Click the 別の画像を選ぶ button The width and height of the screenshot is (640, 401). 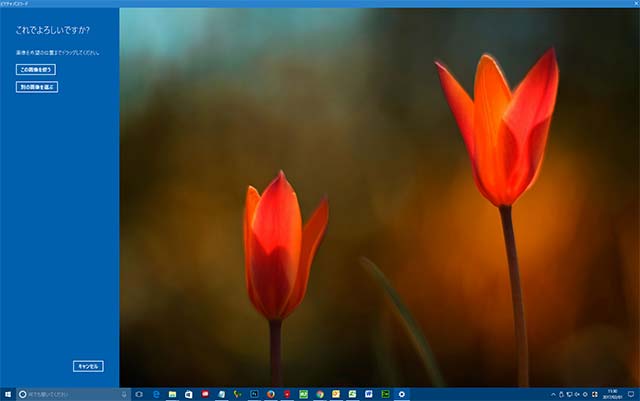click(x=37, y=87)
